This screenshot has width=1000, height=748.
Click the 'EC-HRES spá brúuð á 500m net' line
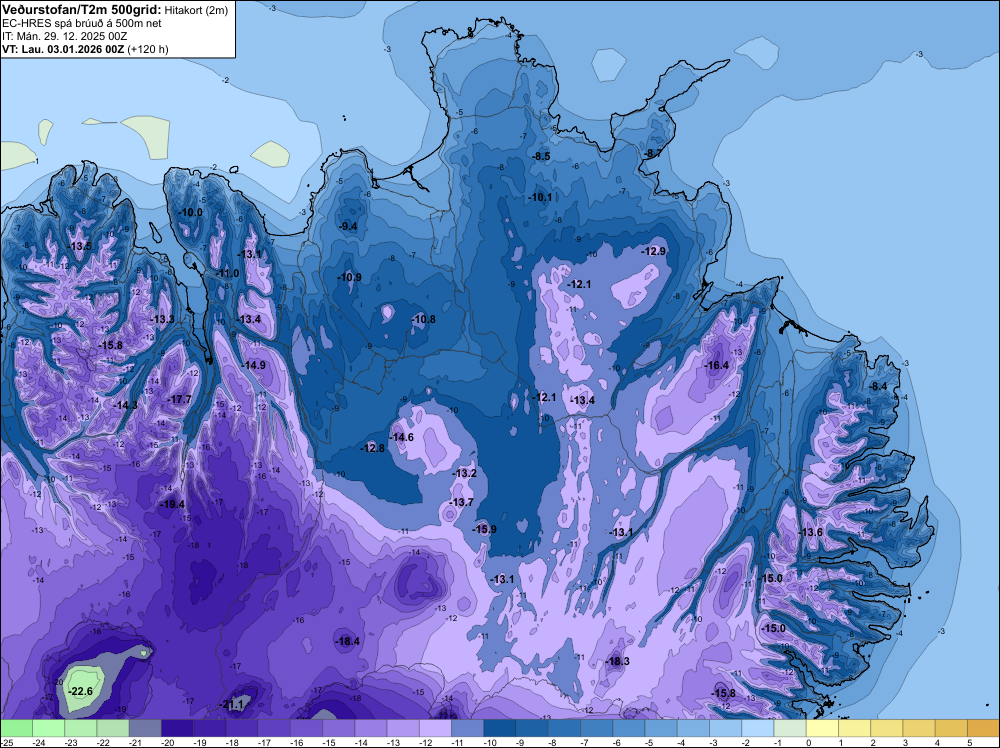[82, 23]
